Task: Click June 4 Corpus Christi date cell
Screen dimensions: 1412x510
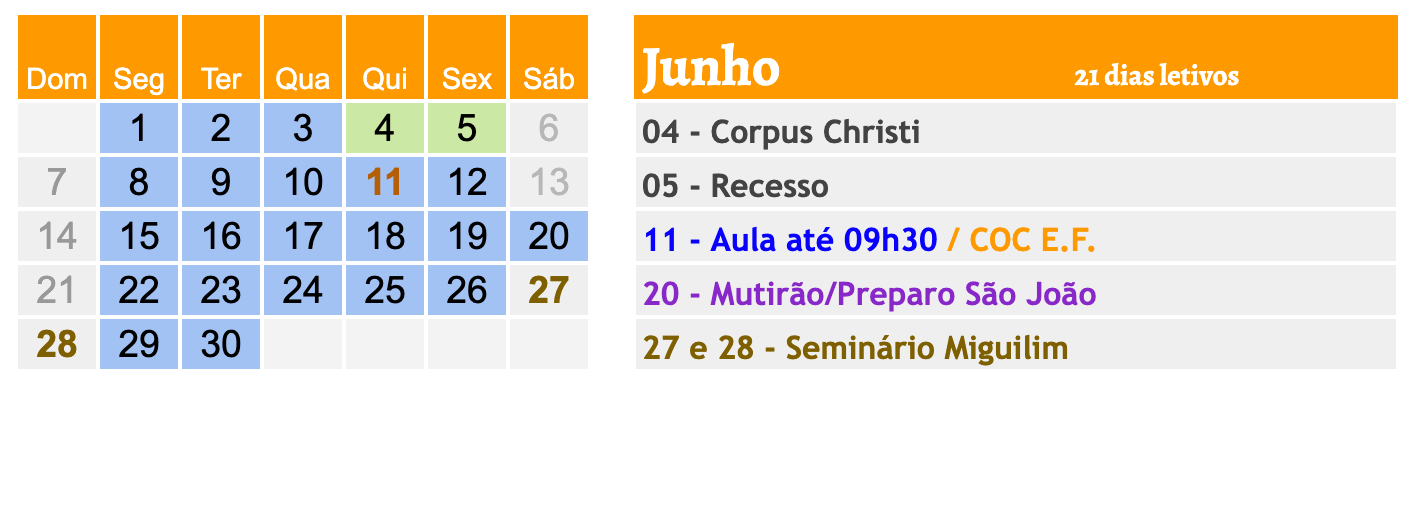Action: [x=385, y=129]
